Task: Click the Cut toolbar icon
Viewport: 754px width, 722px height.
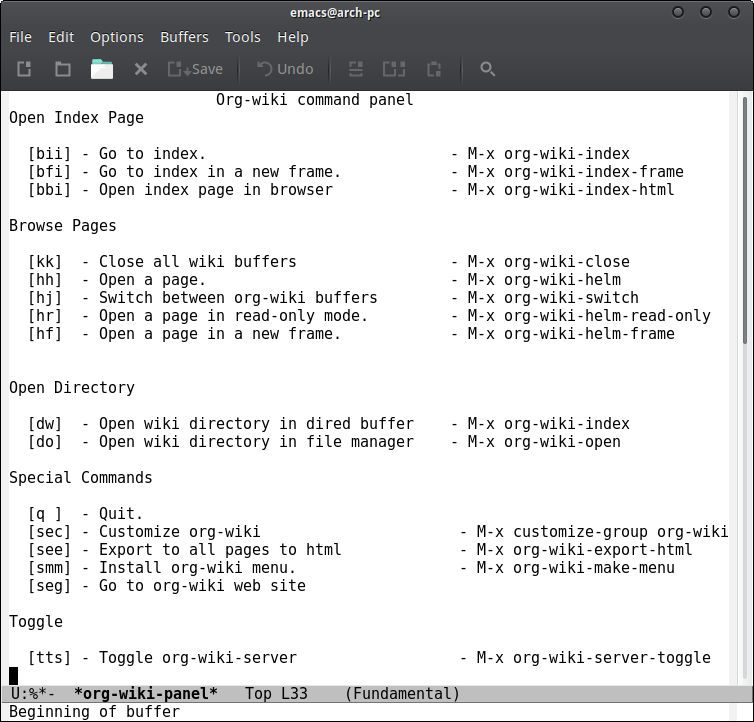Action: [356, 69]
